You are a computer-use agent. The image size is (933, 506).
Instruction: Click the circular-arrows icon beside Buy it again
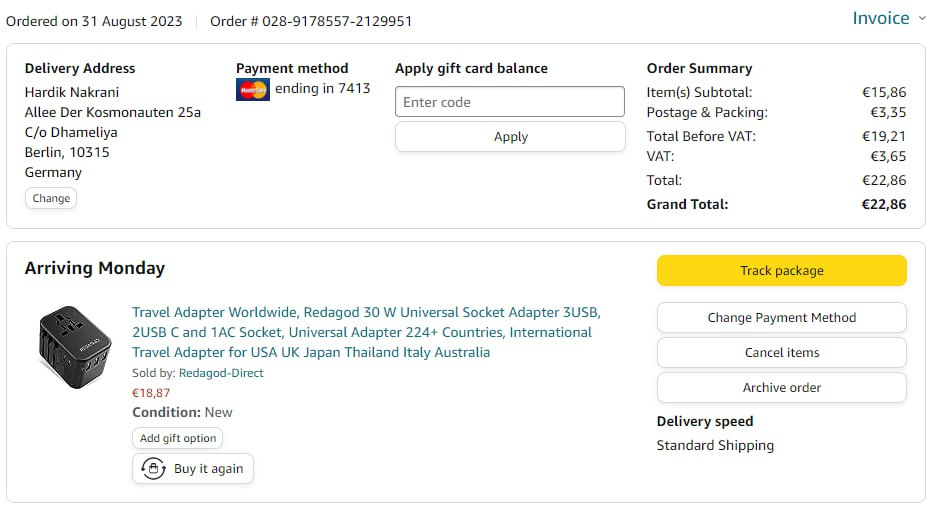153,468
